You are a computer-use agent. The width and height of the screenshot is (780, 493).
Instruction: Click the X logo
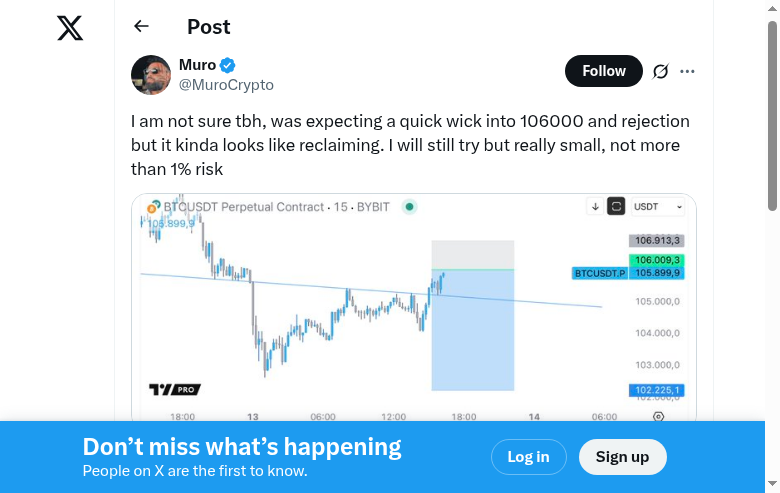[x=70, y=28]
